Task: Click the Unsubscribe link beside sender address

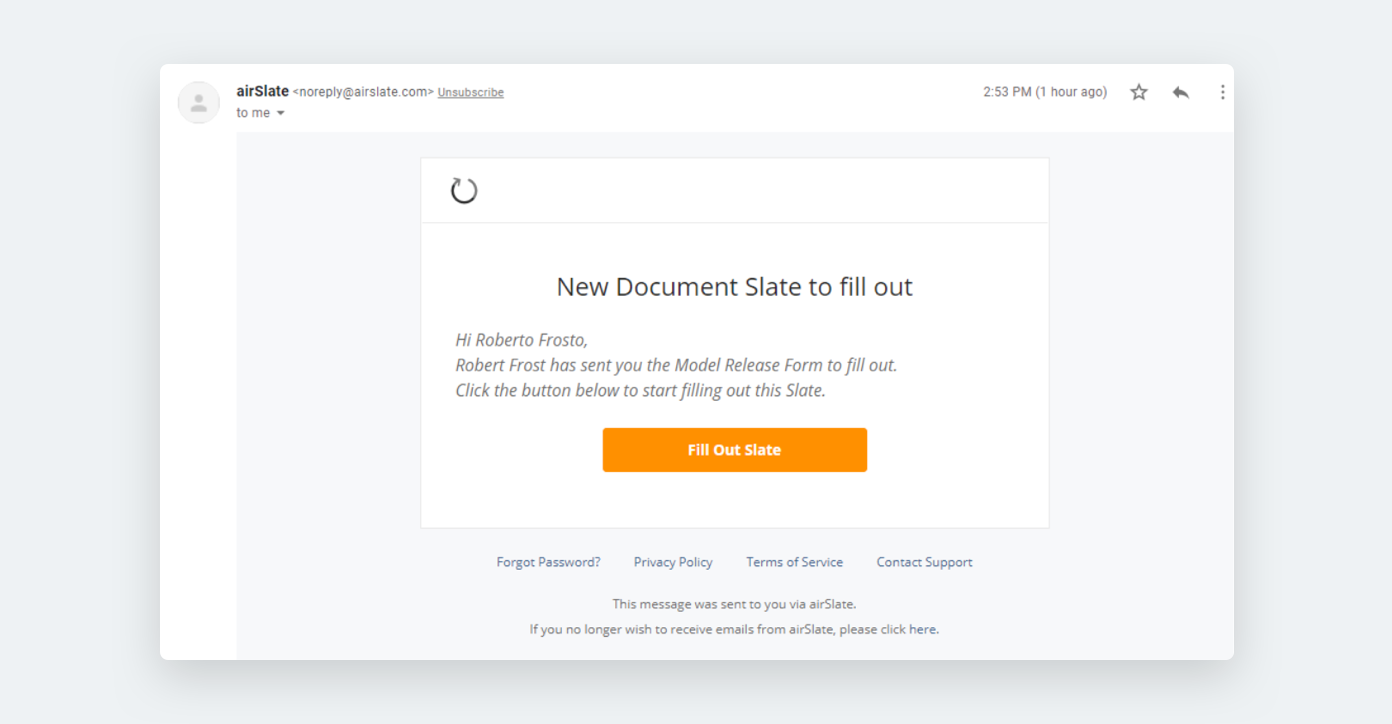Action: 470,92
